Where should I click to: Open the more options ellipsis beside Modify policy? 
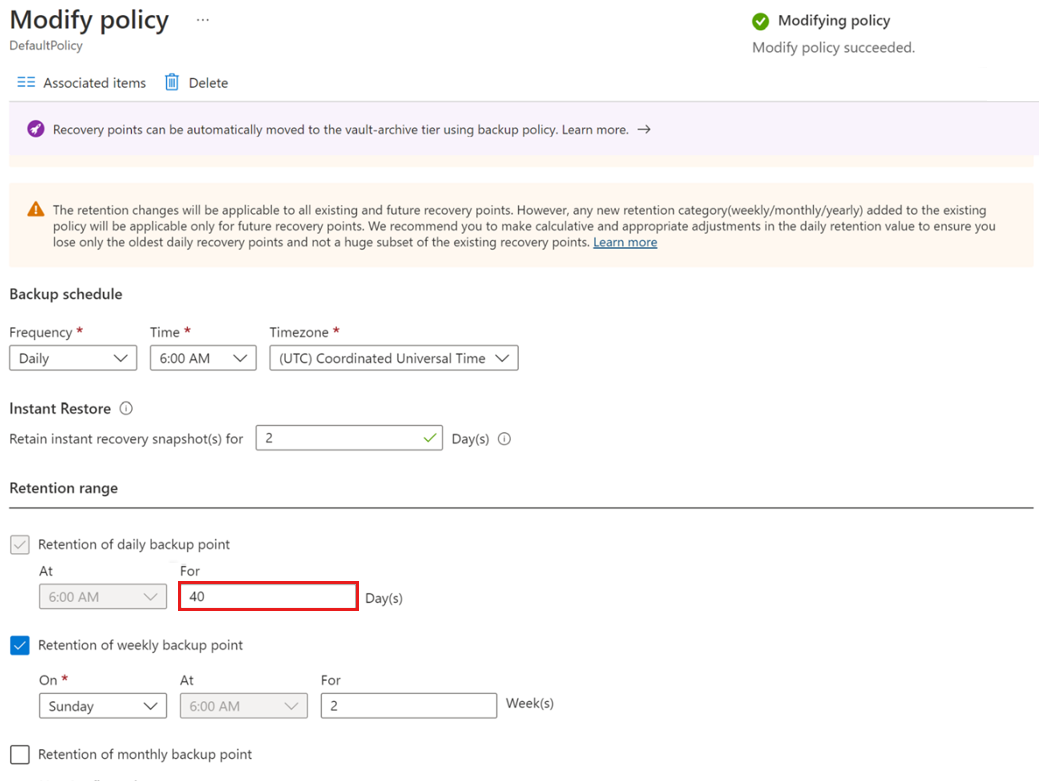click(202, 19)
